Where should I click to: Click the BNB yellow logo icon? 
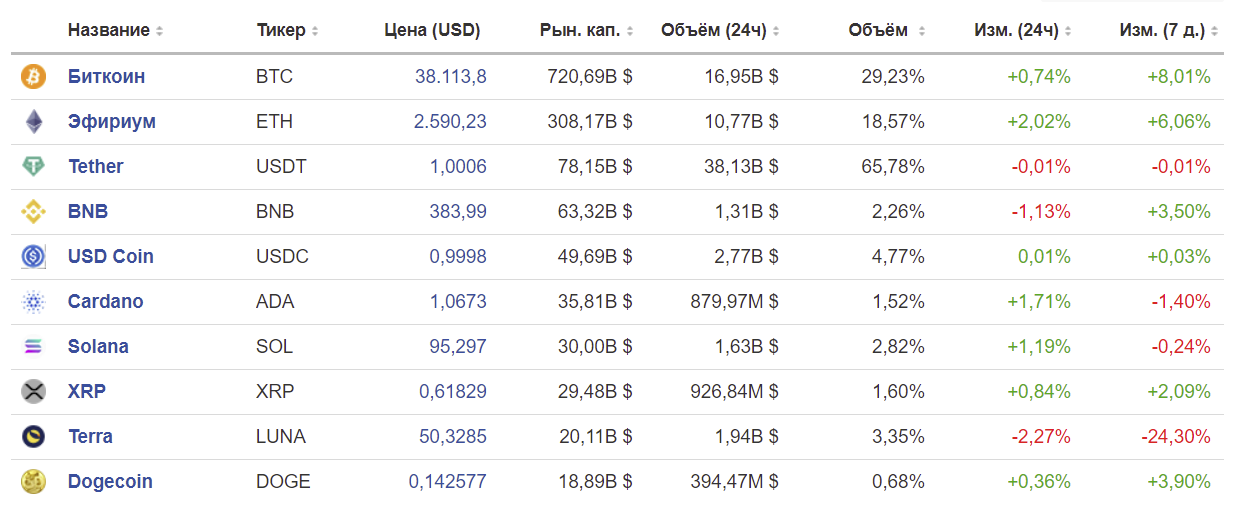[x=34, y=211]
